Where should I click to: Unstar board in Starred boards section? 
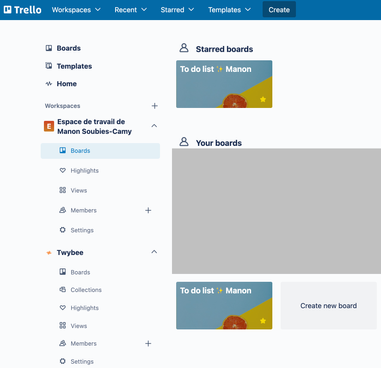(x=263, y=99)
